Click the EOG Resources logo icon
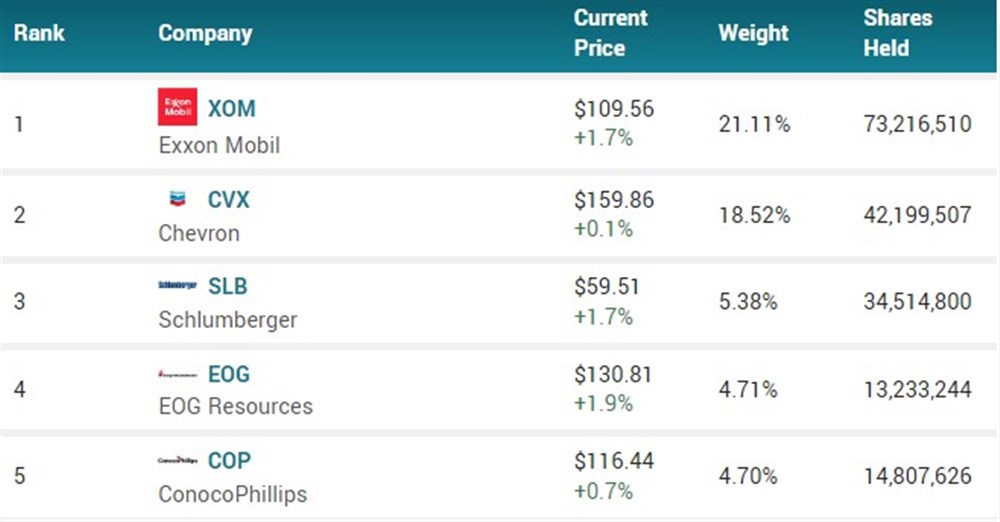 coord(178,375)
